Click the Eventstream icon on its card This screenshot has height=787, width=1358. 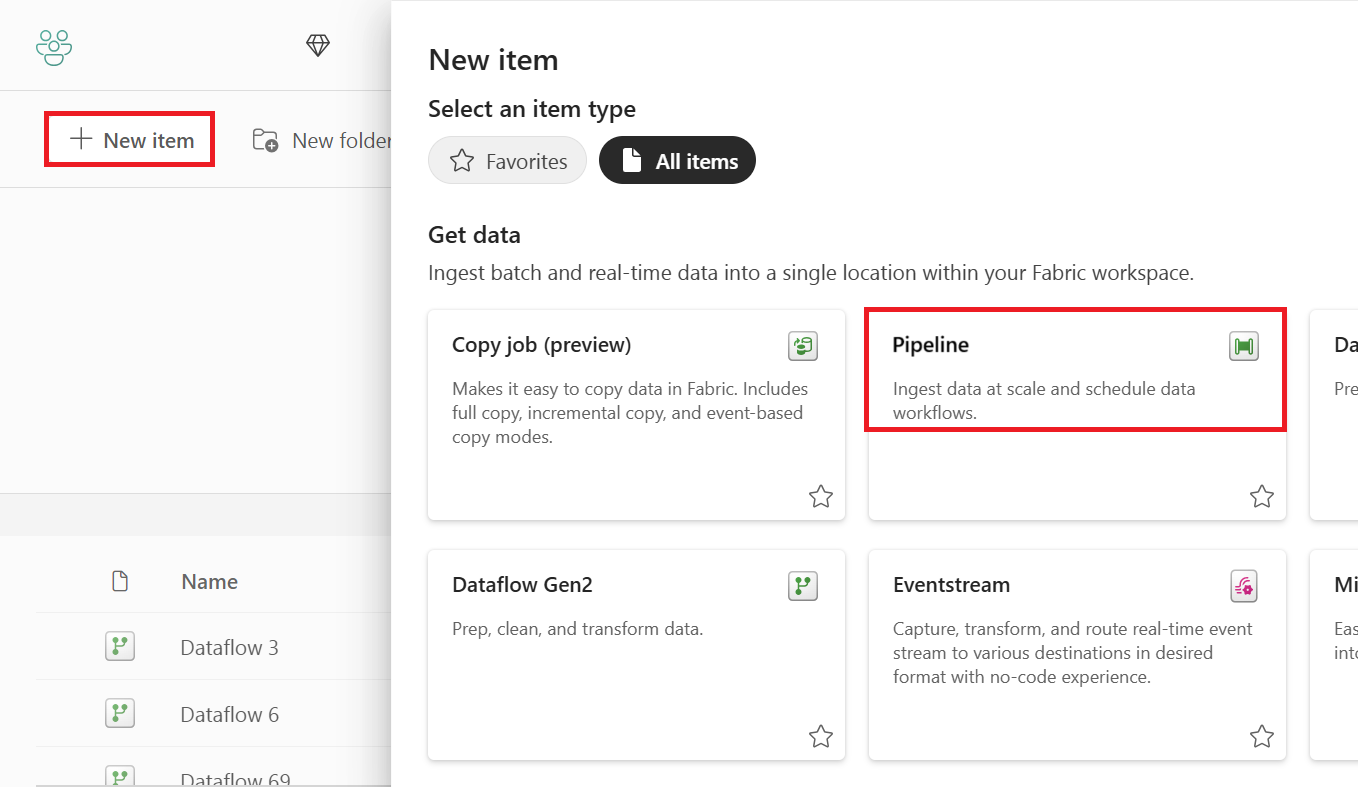tap(1243, 585)
